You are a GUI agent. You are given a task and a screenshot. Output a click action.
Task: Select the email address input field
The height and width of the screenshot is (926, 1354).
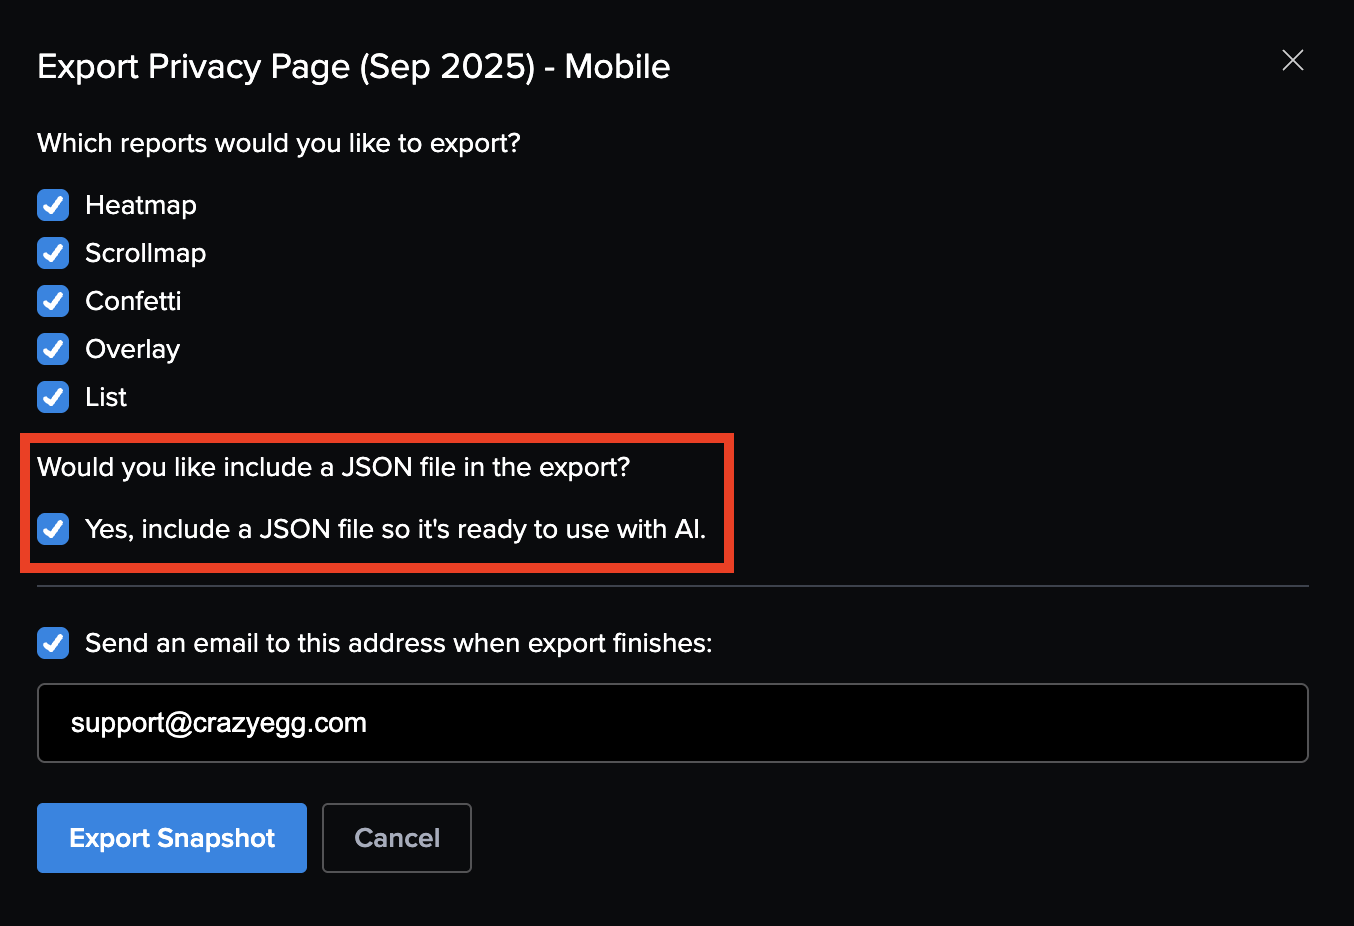tap(673, 722)
